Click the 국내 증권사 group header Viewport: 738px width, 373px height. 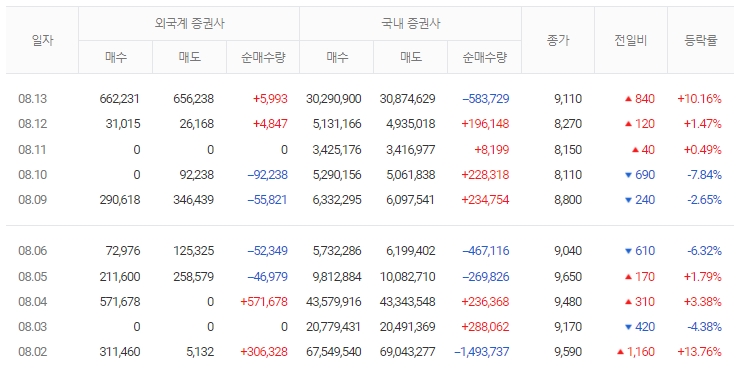pos(410,24)
